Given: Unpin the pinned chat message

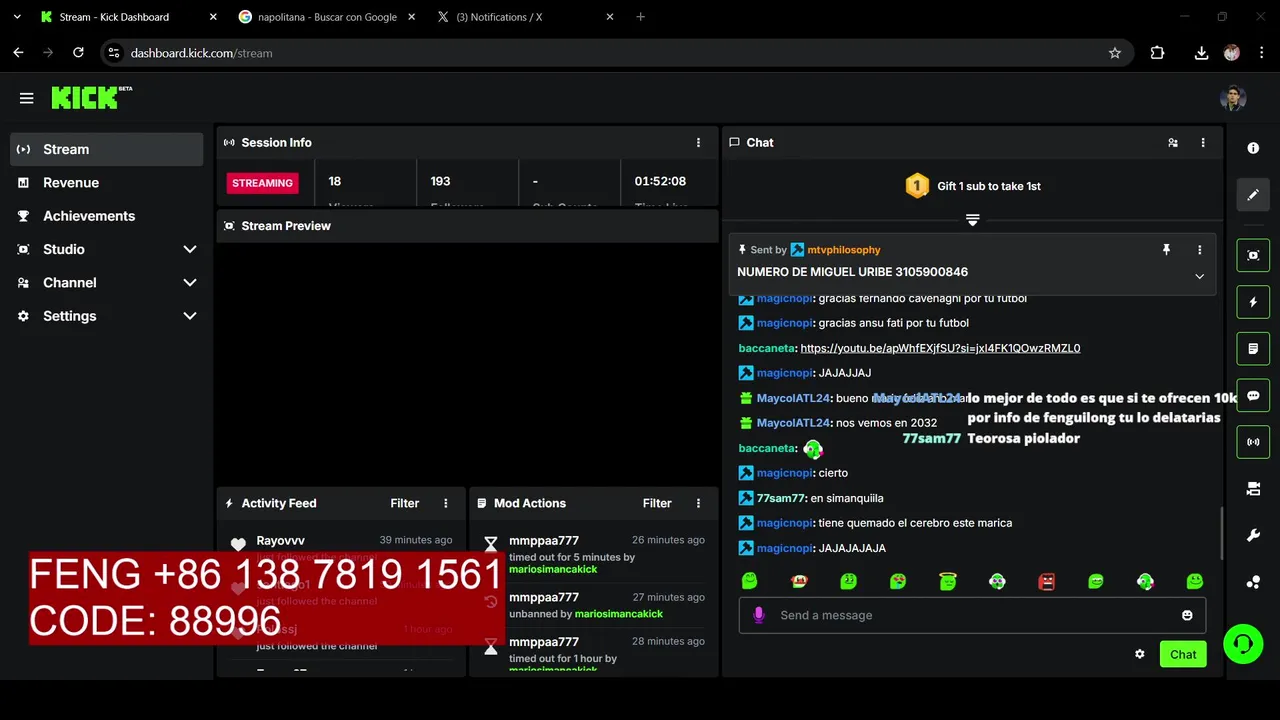Looking at the screenshot, I should pyautogui.click(x=1166, y=250).
